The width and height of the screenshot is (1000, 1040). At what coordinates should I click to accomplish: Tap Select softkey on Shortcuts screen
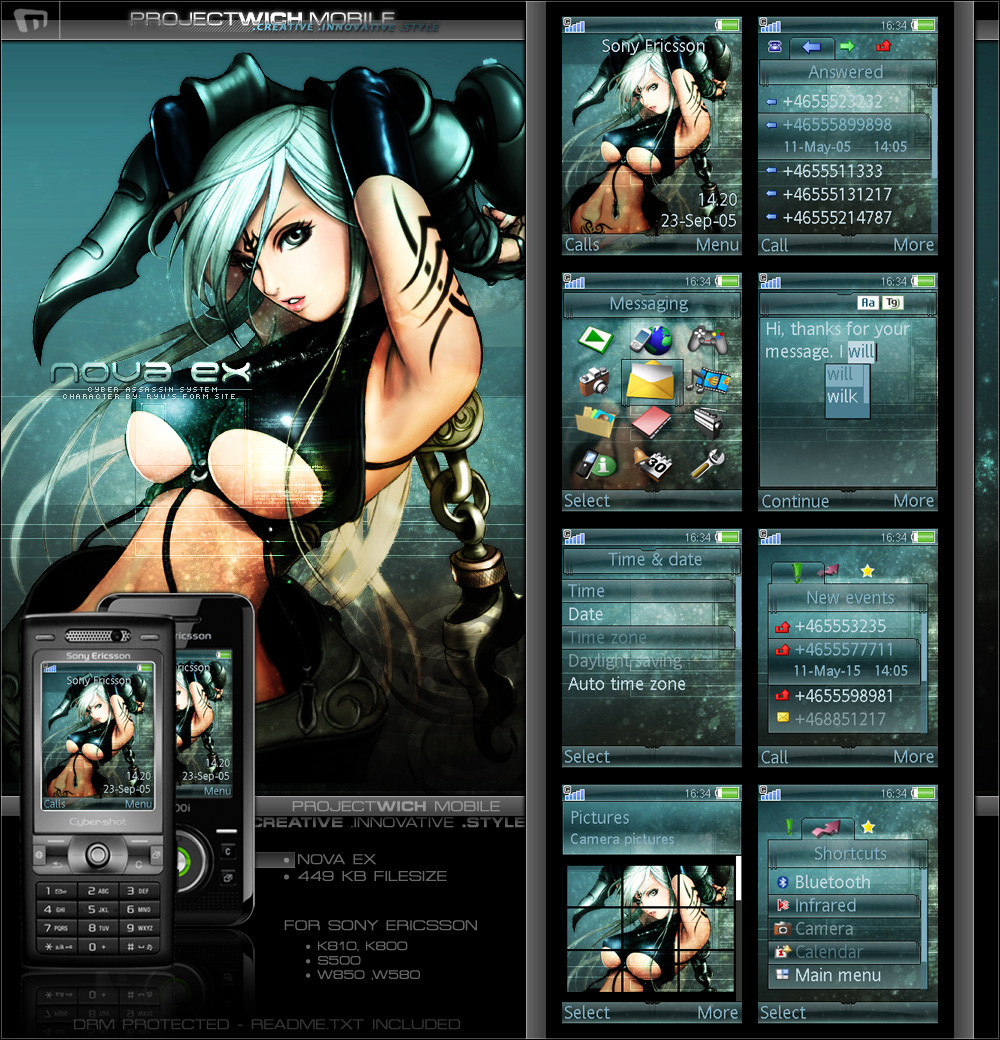(782, 1013)
